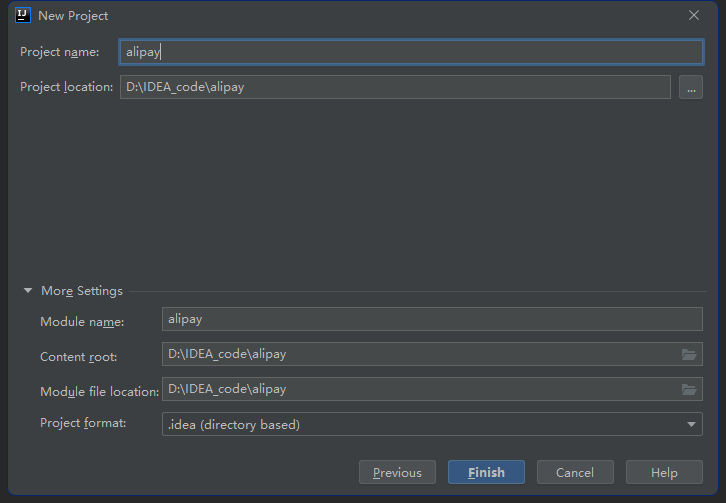Click the "More Settings" heading text

tap(82, 291)
